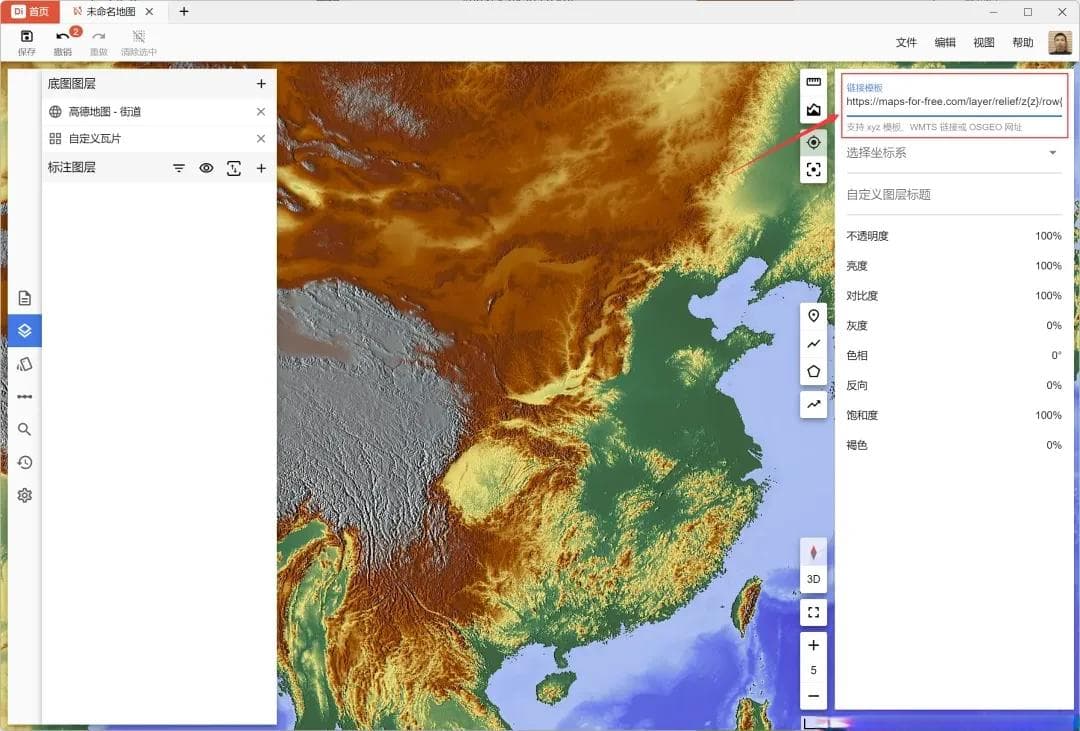Viewport: 1080px width, 731px height.
Task: Open the user avatar profile
Action: (x=1060, y=43)
